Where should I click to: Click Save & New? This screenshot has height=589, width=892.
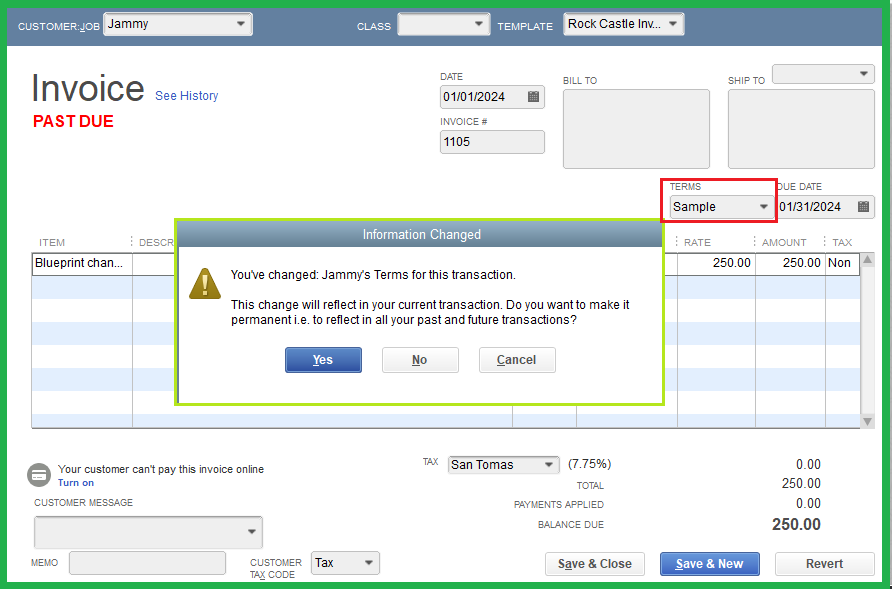709,563
